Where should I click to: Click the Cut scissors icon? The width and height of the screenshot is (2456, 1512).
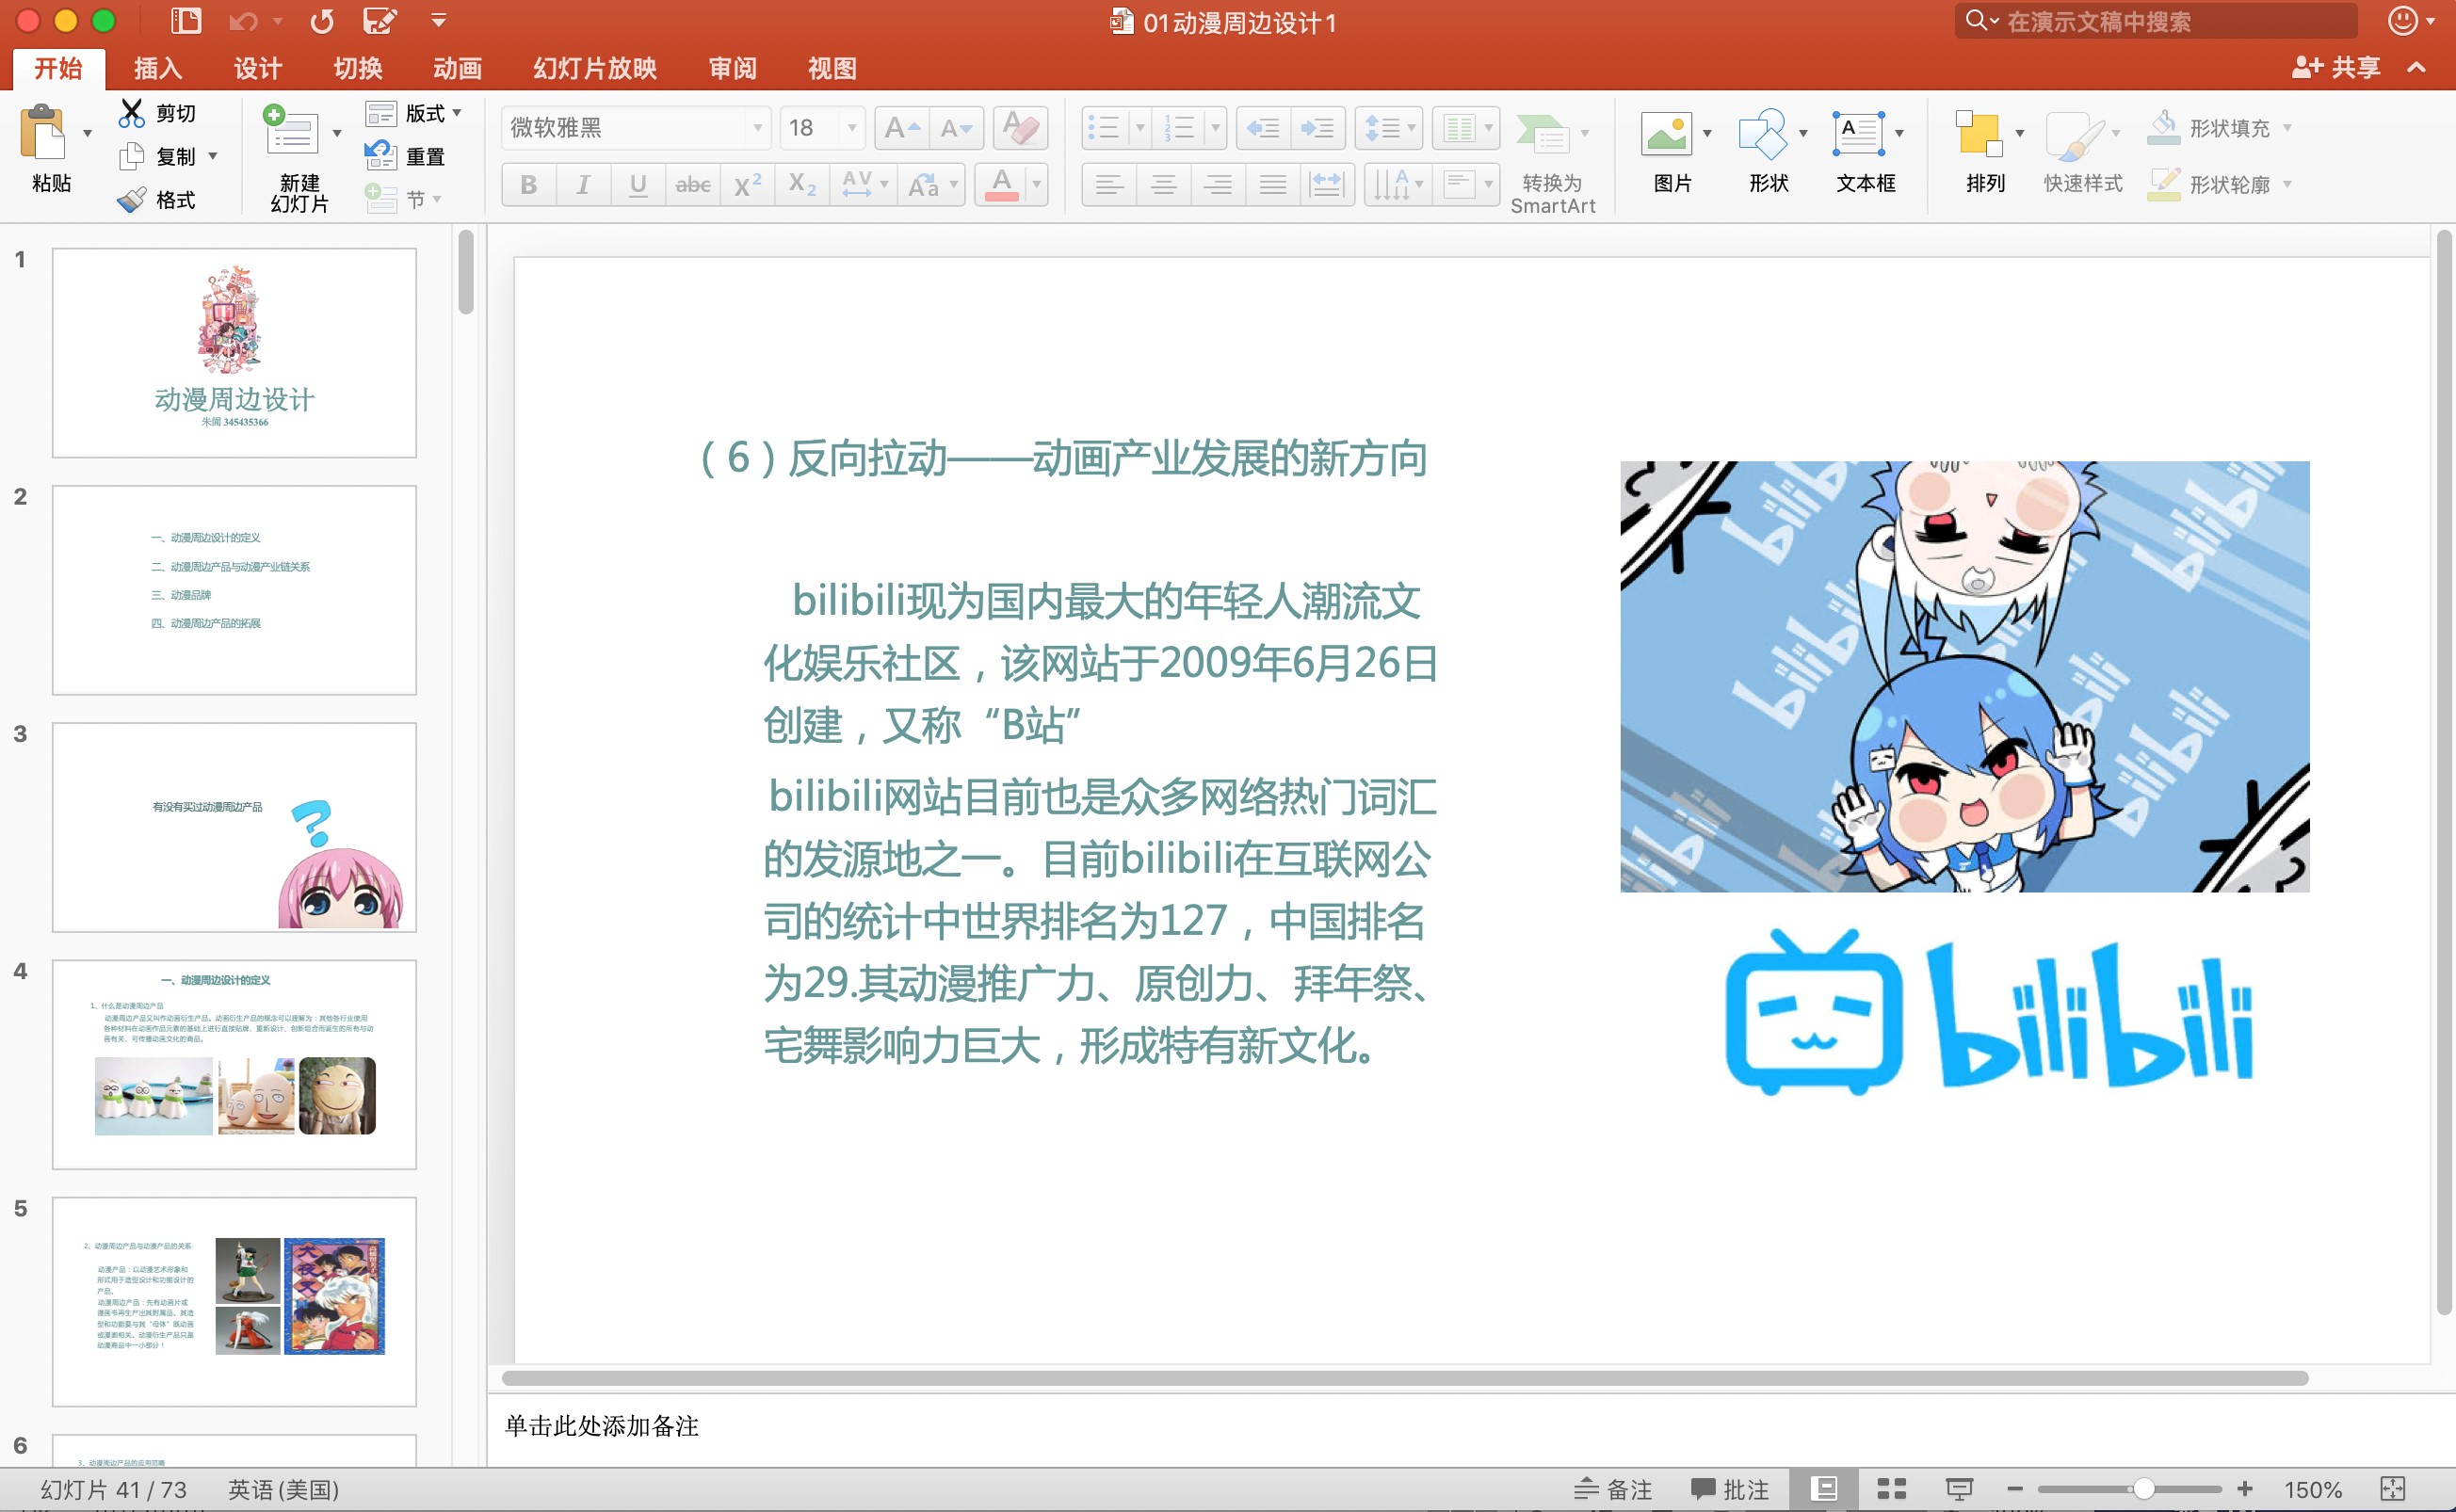pos(131,113)
